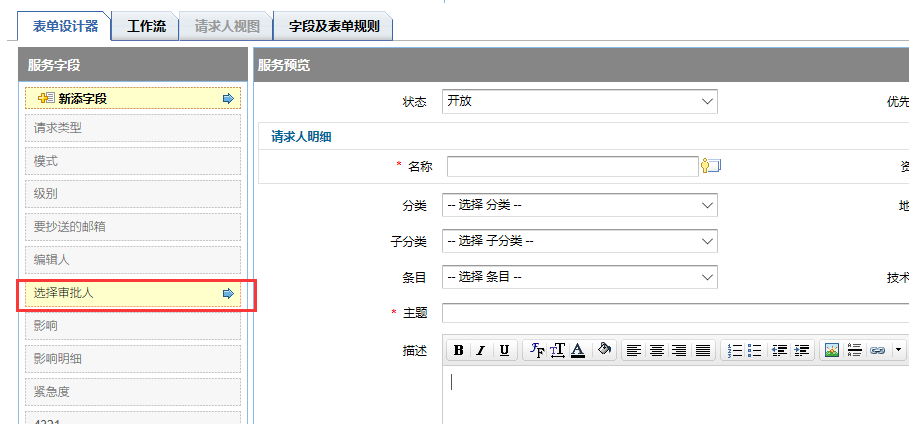Click into the 主题 input field
The width and height of the screenshot is (909, 424).
coord(675,313)
